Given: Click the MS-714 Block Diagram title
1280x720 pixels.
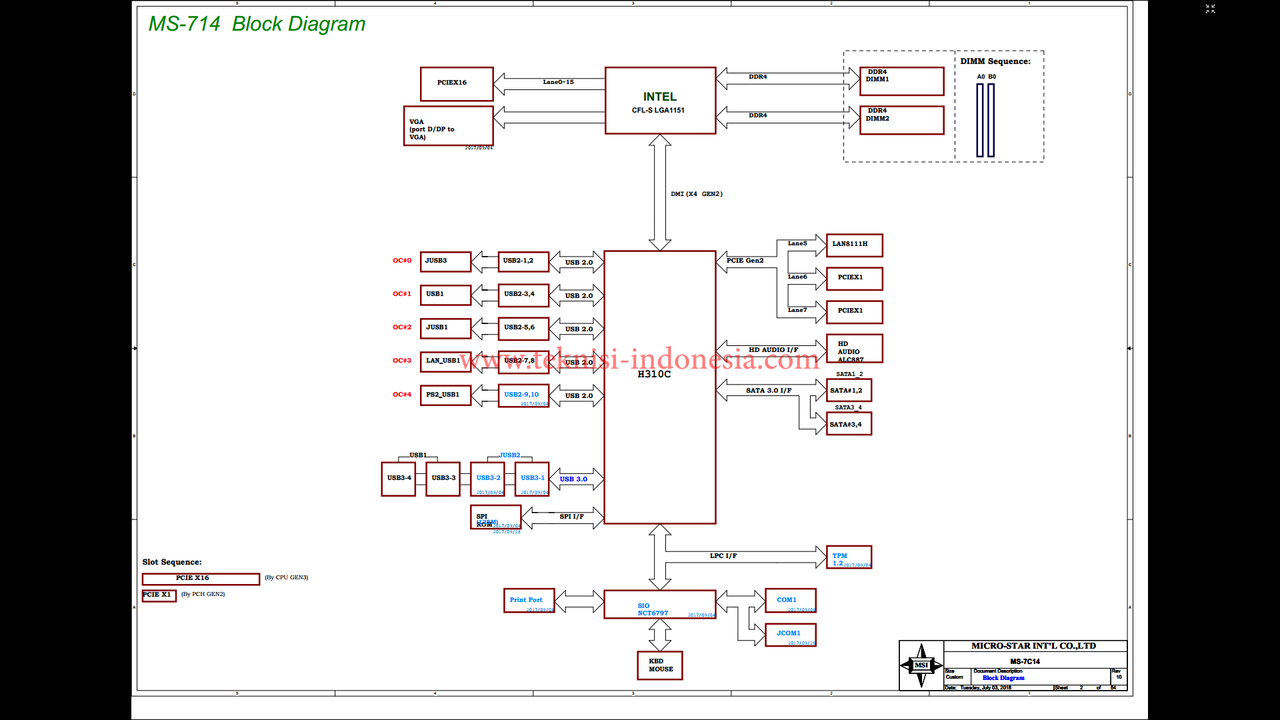Looking at the screenshot, I should pyautogui.click(x=257, y=24).
